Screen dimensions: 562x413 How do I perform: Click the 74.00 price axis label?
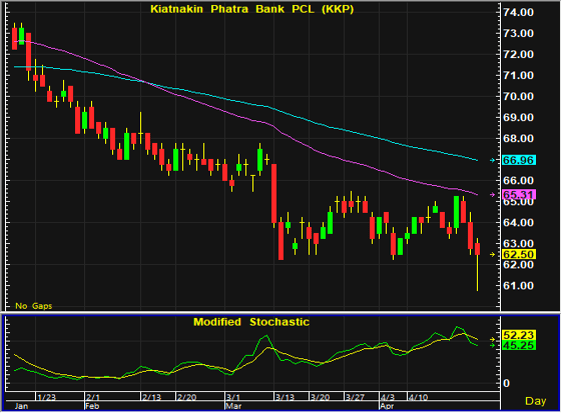518,12
